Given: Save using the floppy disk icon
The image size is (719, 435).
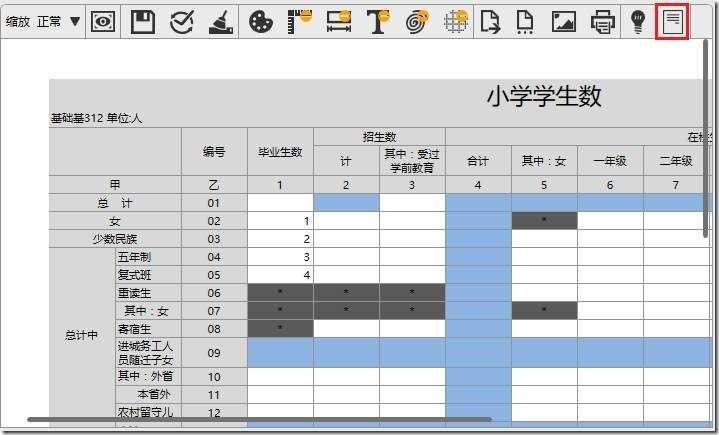Looking at the screenshot, I should pos(143,22).
